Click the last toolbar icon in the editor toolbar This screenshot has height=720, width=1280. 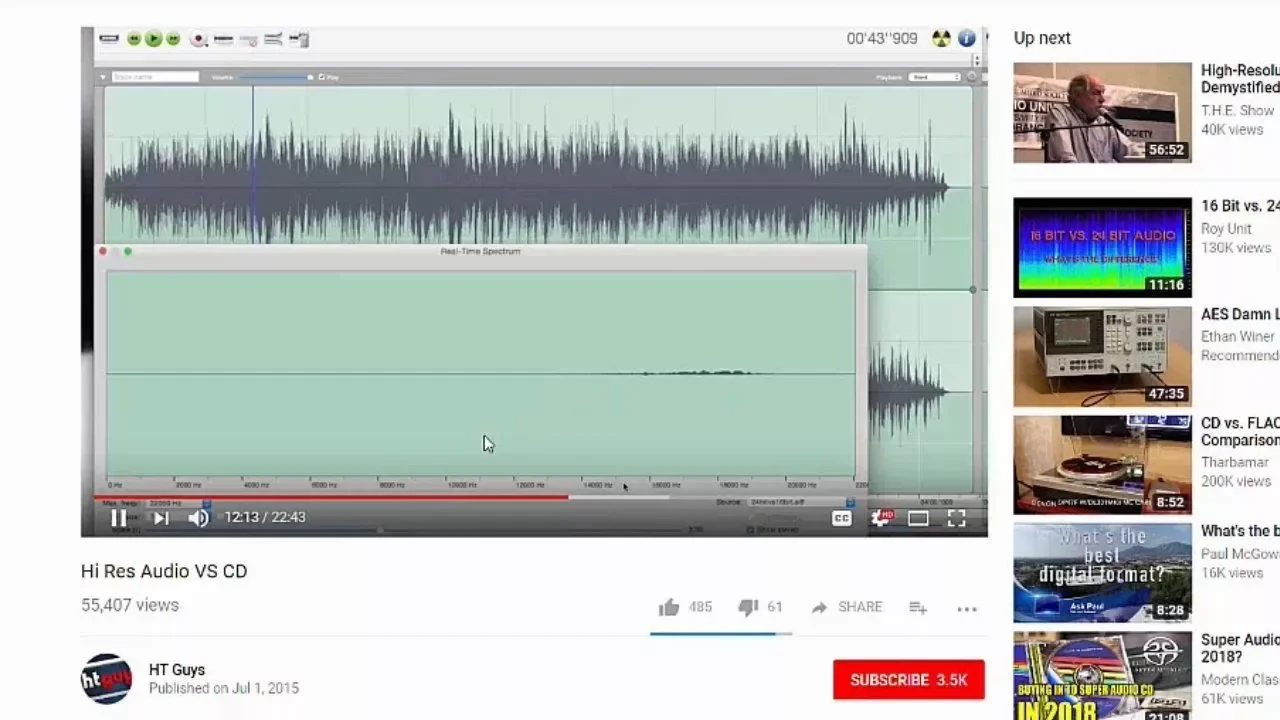[299, 39]
